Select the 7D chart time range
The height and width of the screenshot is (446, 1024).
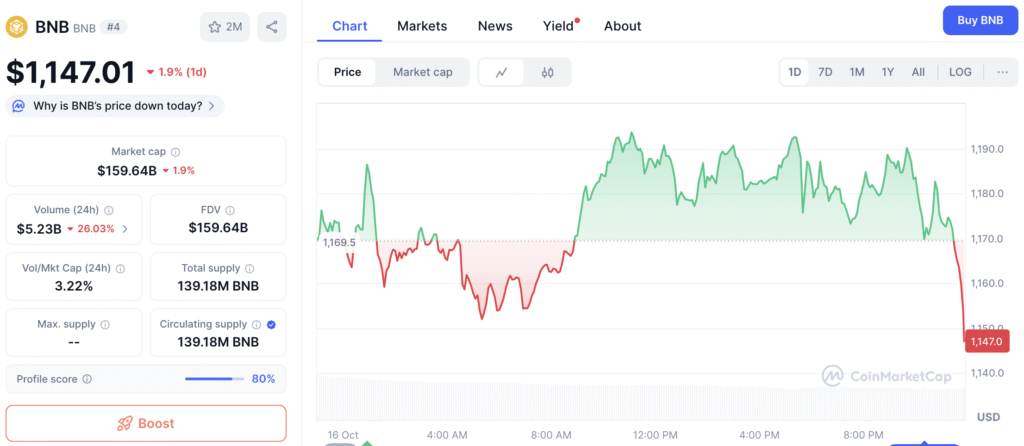click(x=825, y=72)
